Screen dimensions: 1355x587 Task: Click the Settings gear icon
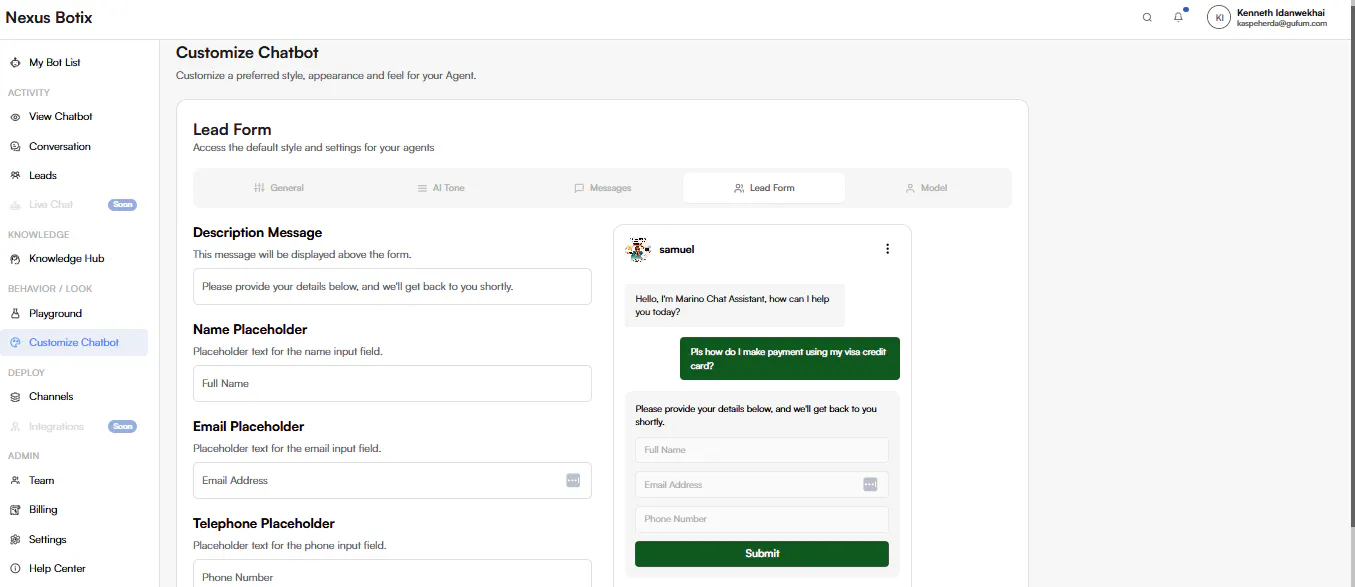(15, 540)
